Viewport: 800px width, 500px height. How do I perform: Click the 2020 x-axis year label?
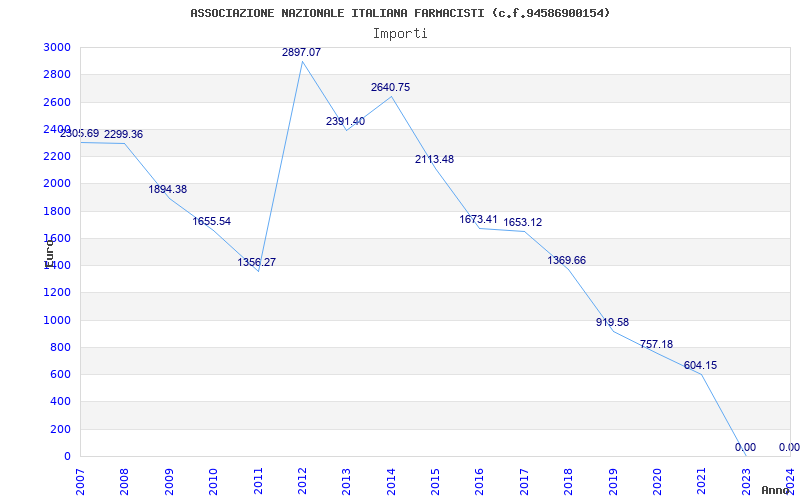657,481
